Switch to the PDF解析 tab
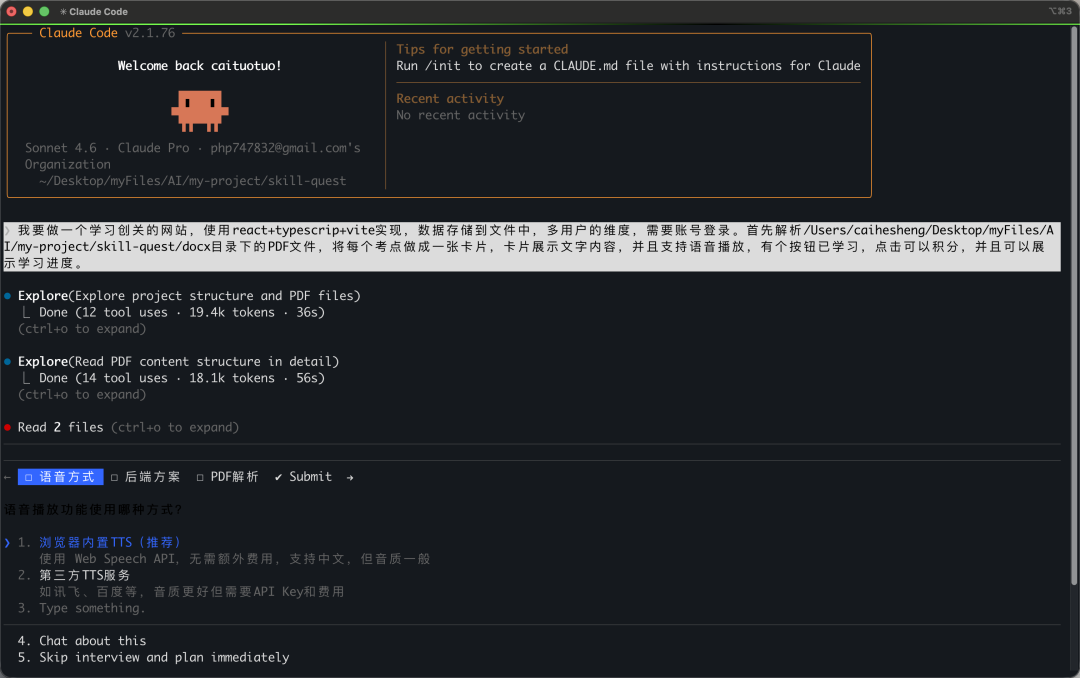 click(x=227, y=477)
